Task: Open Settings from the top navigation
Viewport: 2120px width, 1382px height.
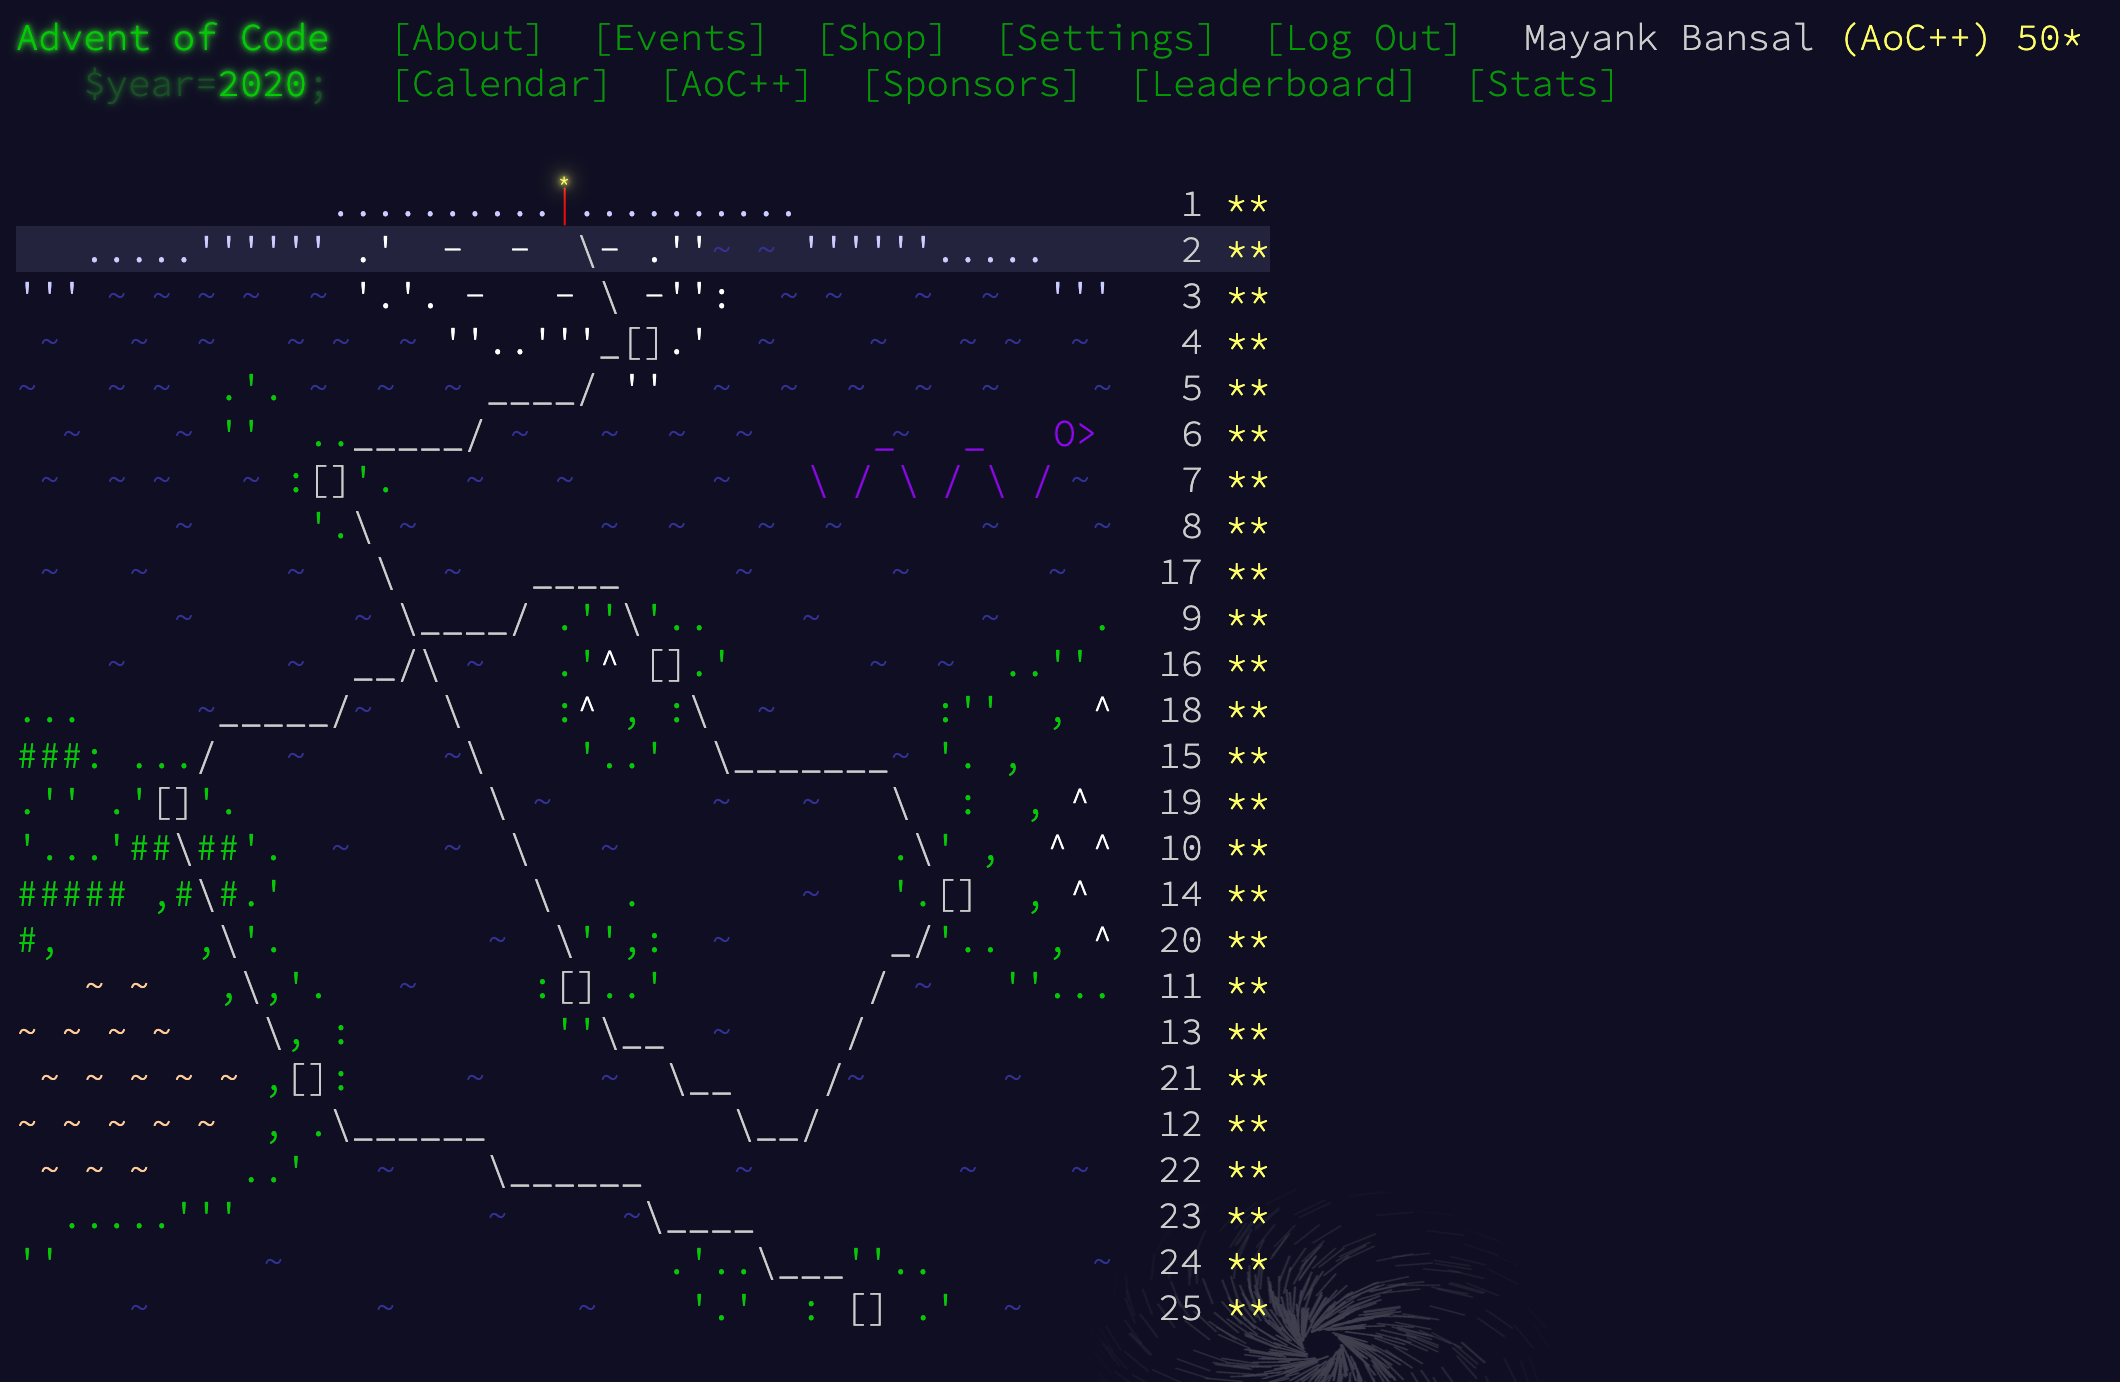Action: click(1105, 38)
